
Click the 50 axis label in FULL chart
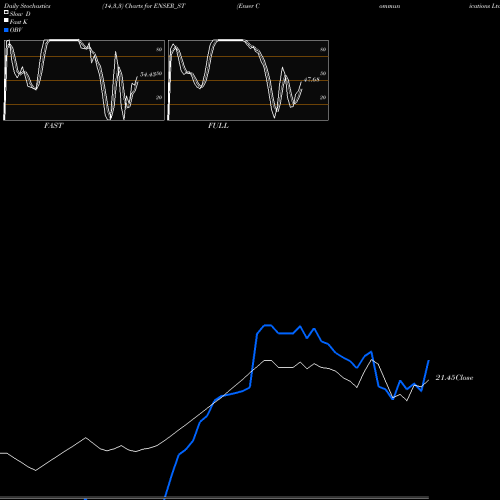(323, 73)
